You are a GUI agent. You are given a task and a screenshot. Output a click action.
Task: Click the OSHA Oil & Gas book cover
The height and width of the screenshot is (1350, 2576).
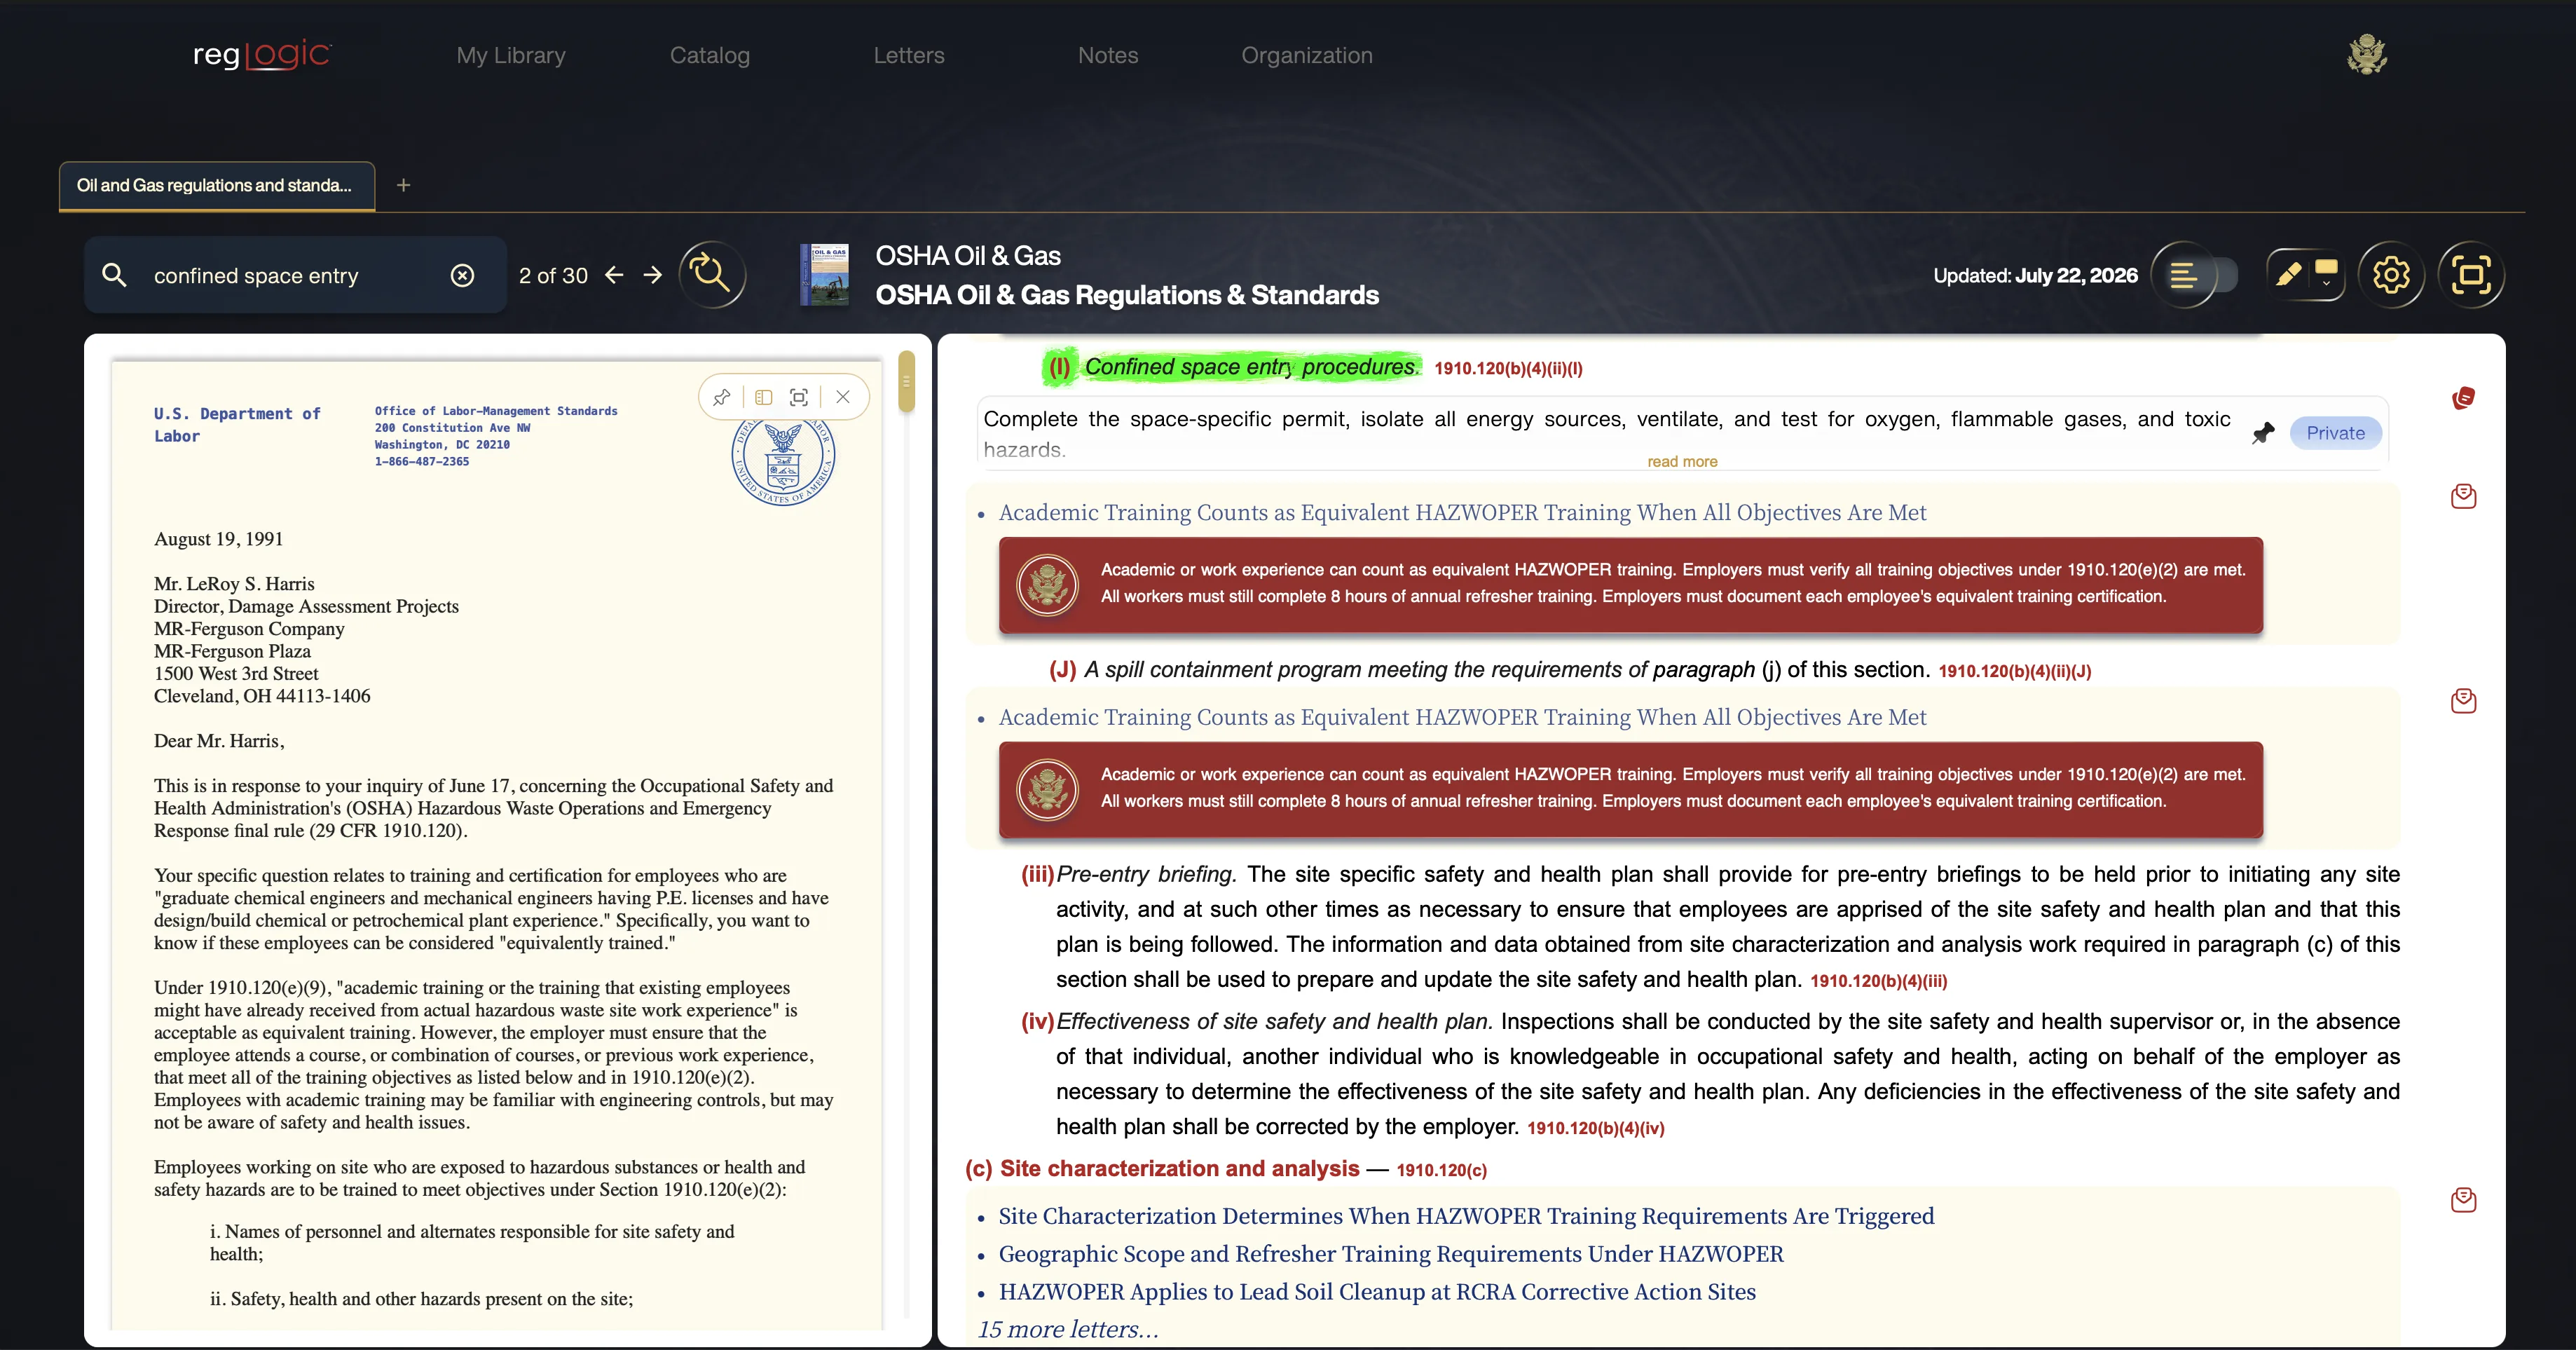coord(825,275)
